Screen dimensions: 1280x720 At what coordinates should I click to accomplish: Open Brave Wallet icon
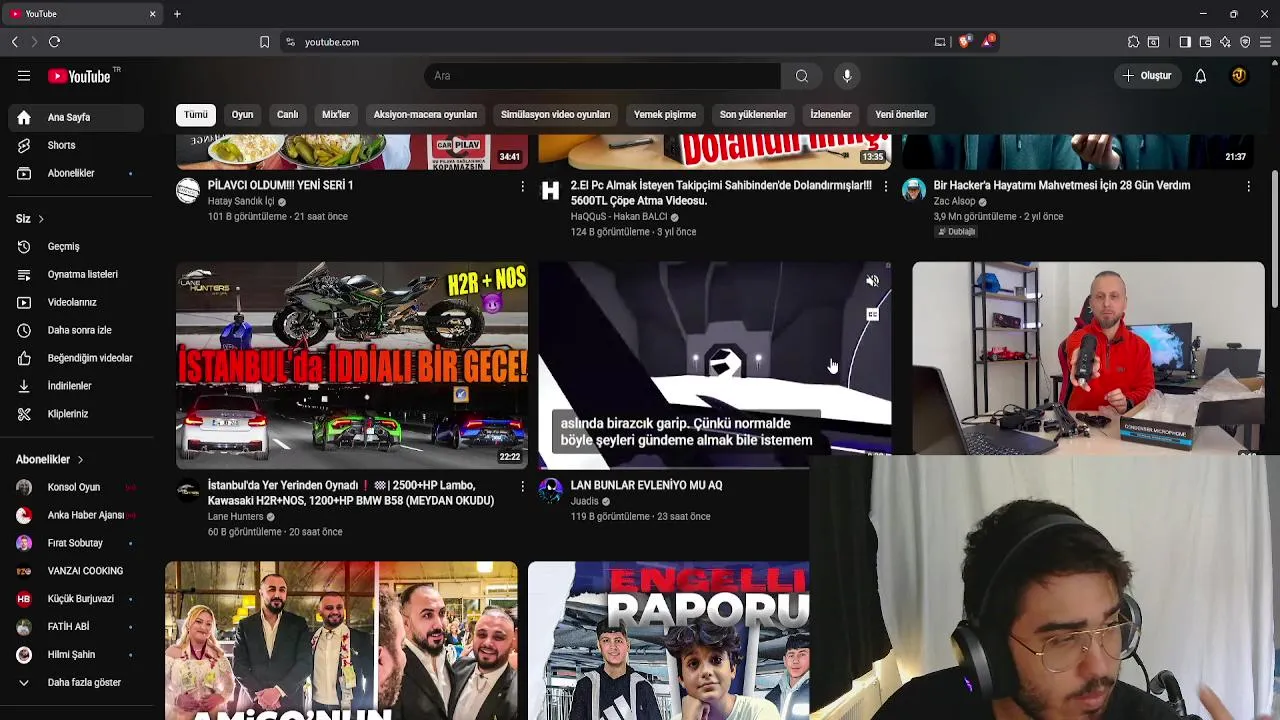[1205, 42]
